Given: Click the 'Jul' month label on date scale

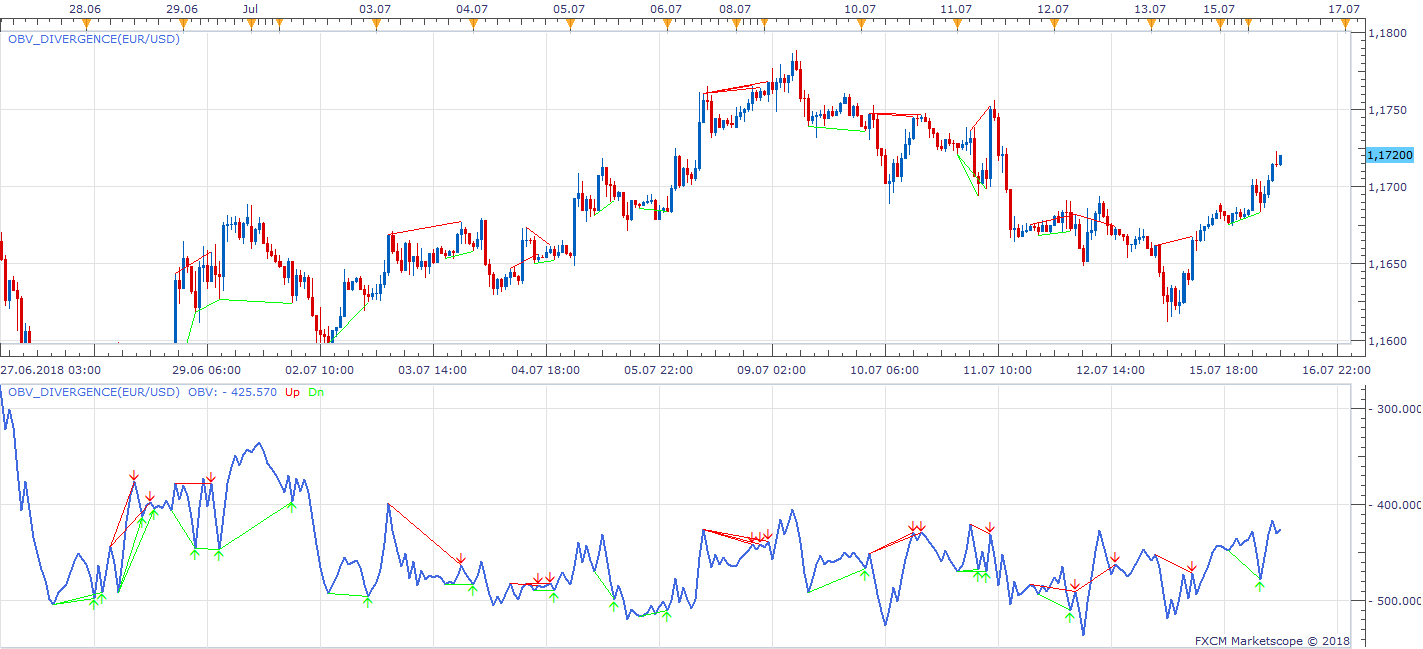Looking at the screenshot, I should pos(251,9).
